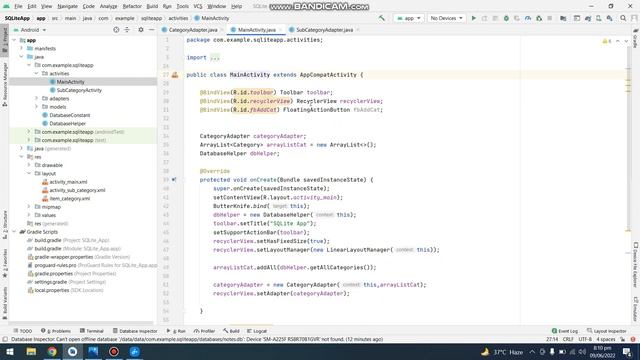Click the override gutter icon at onCreate

point(174,180)
